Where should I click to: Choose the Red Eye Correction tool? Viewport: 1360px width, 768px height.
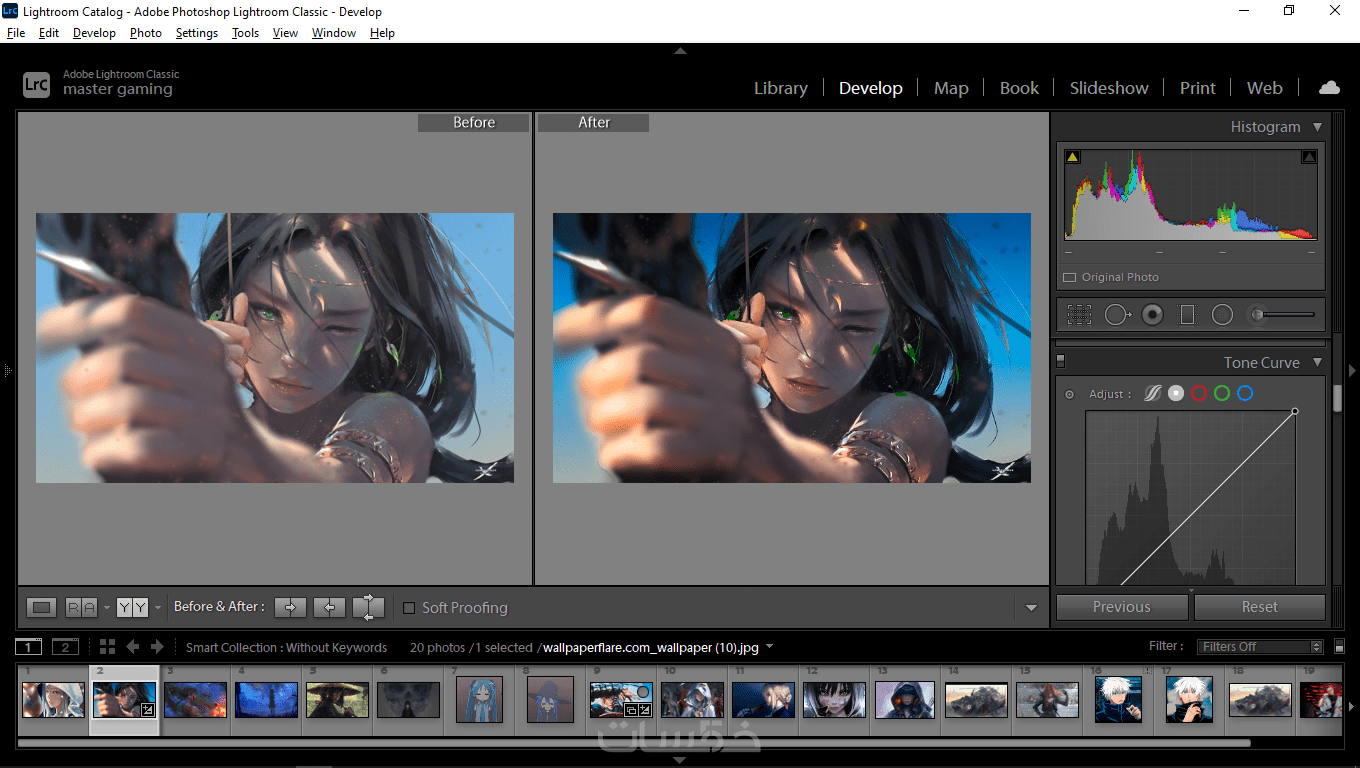pos(1153,315)
